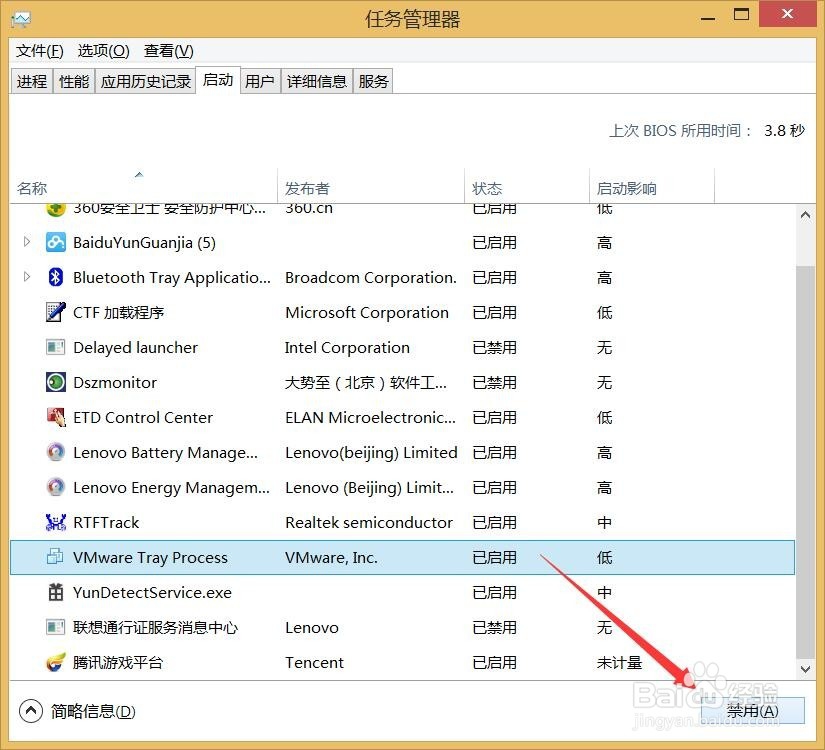
Task: Select the Delayed launcher row name
Action: pos(135,347)
